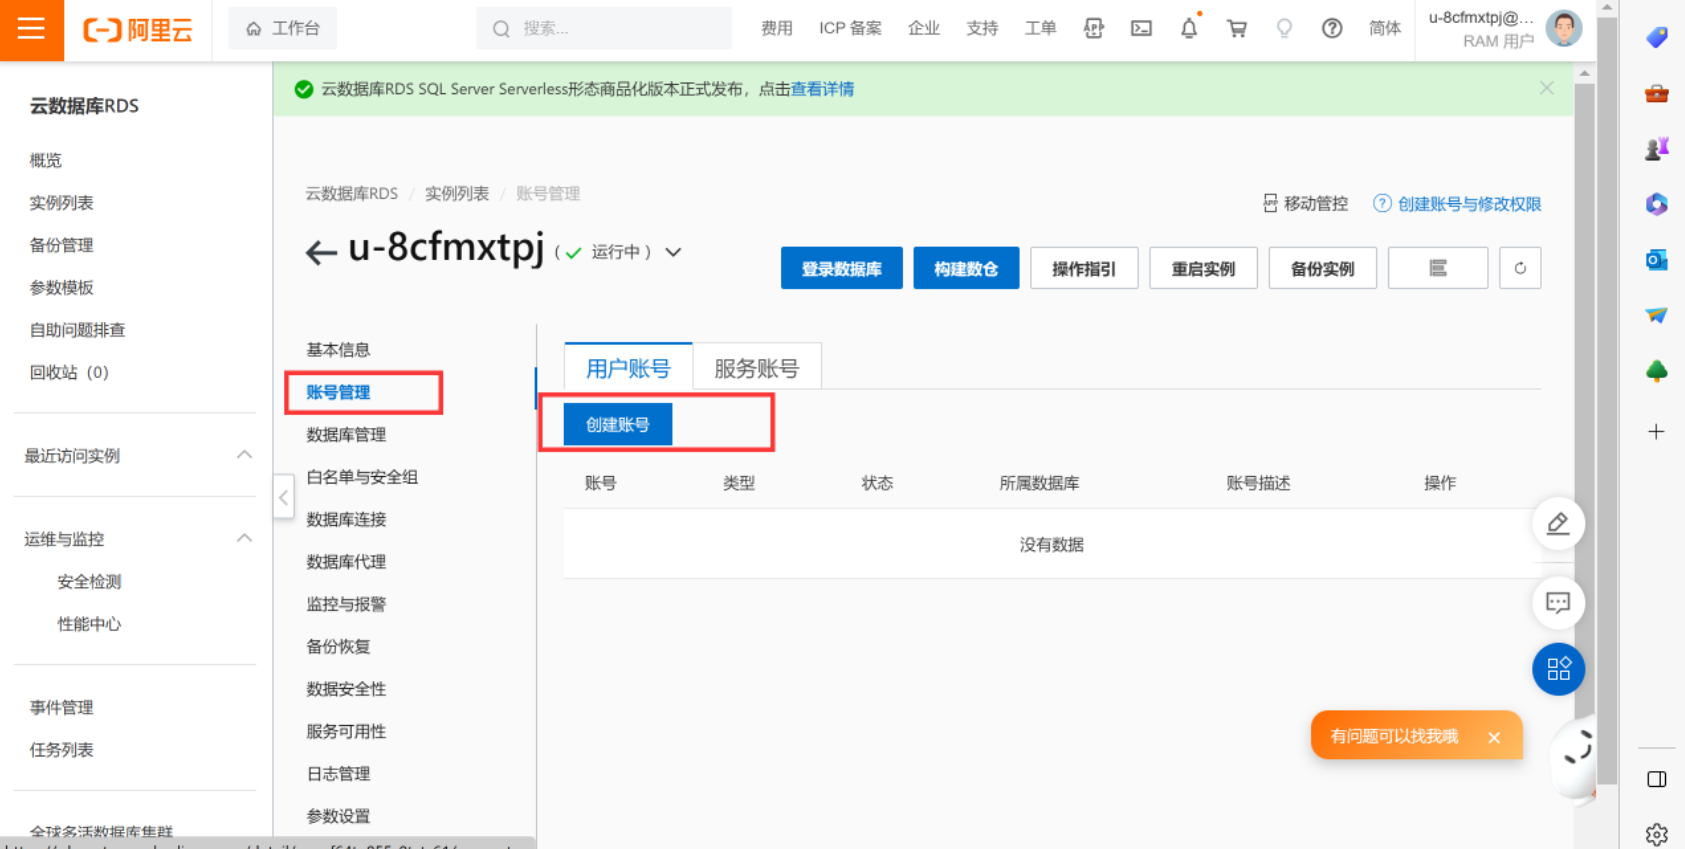Screen dimensions: 1685x849
Task: Open the list menu icon button
Action: click(1438, 268)
